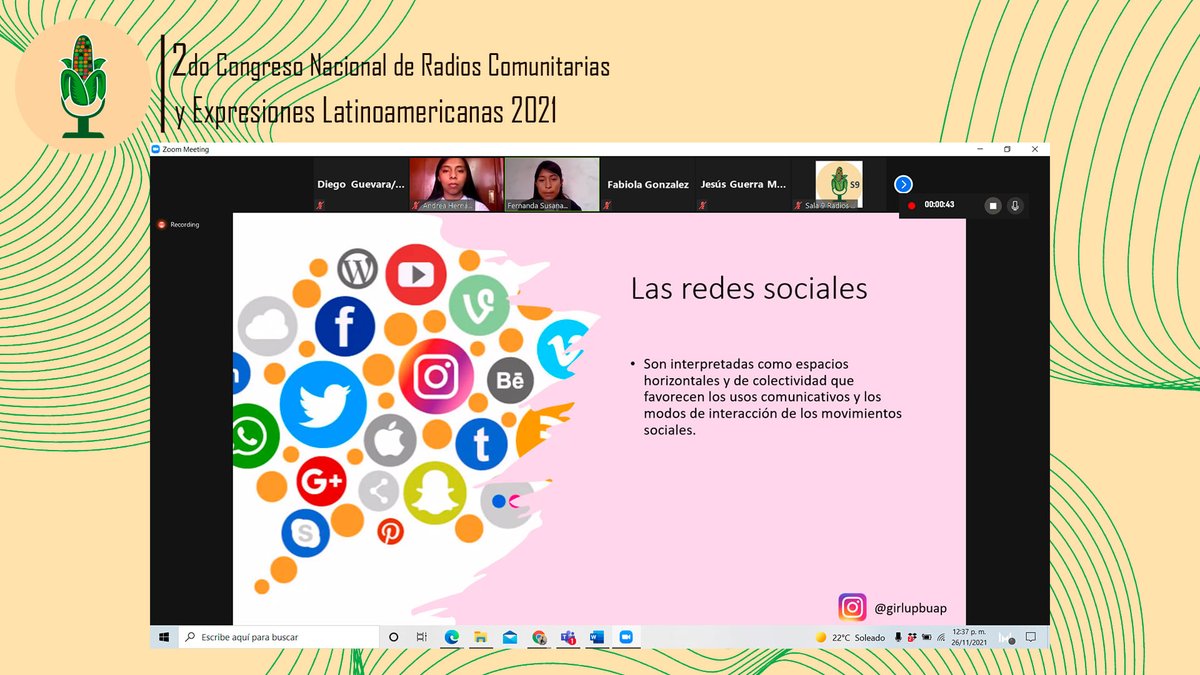Click the Flickr dots logo on slide
The height and width of the screenshot is (675, 1200).
click(x=507, y=502)
